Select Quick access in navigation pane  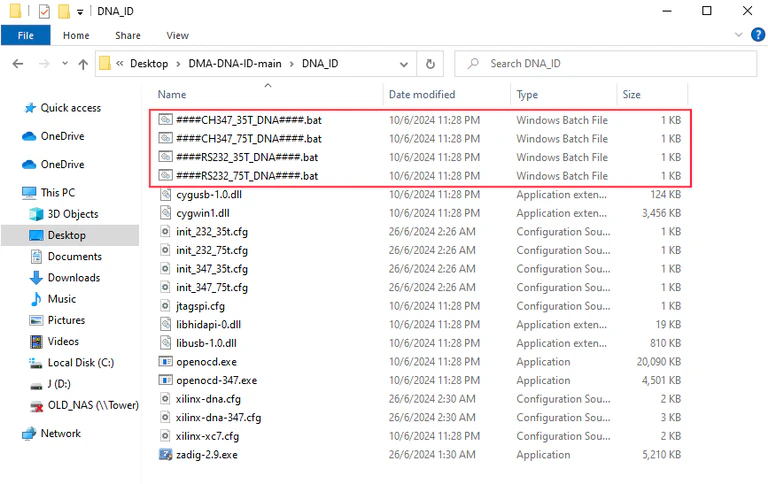pos(71,108)
